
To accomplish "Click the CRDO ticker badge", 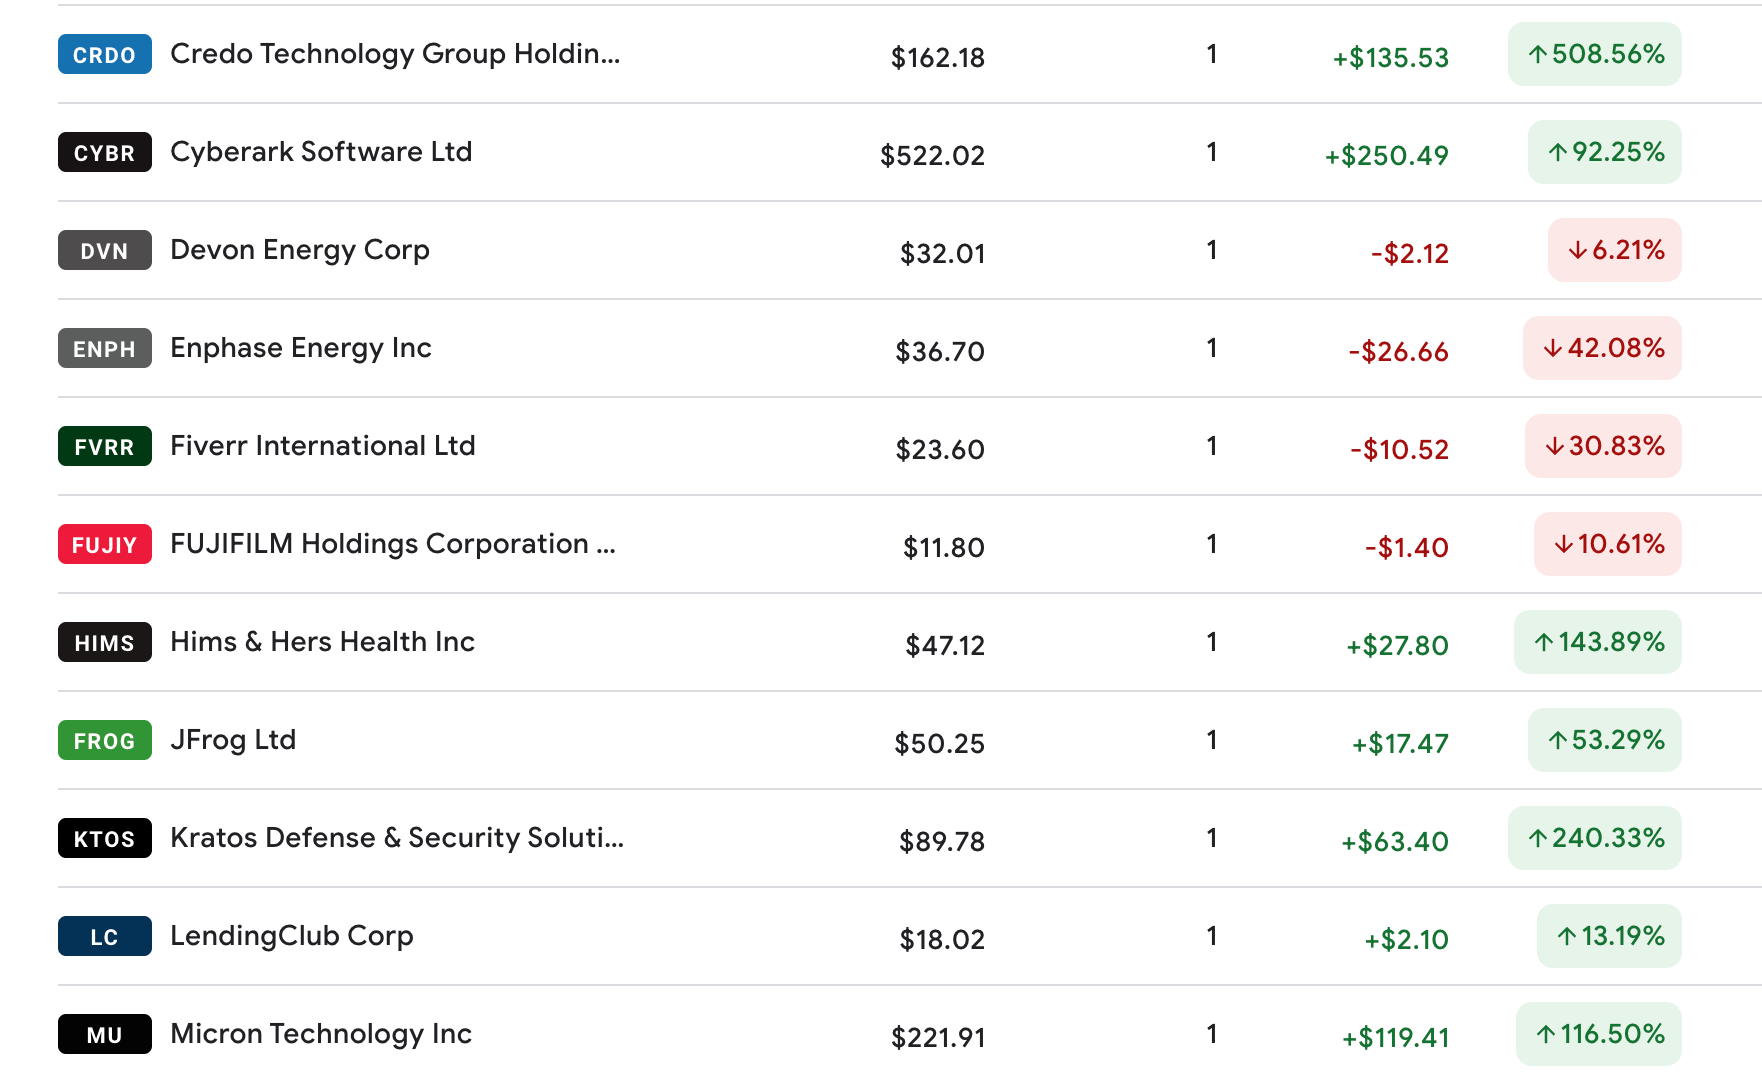I will tap(104, 55).
